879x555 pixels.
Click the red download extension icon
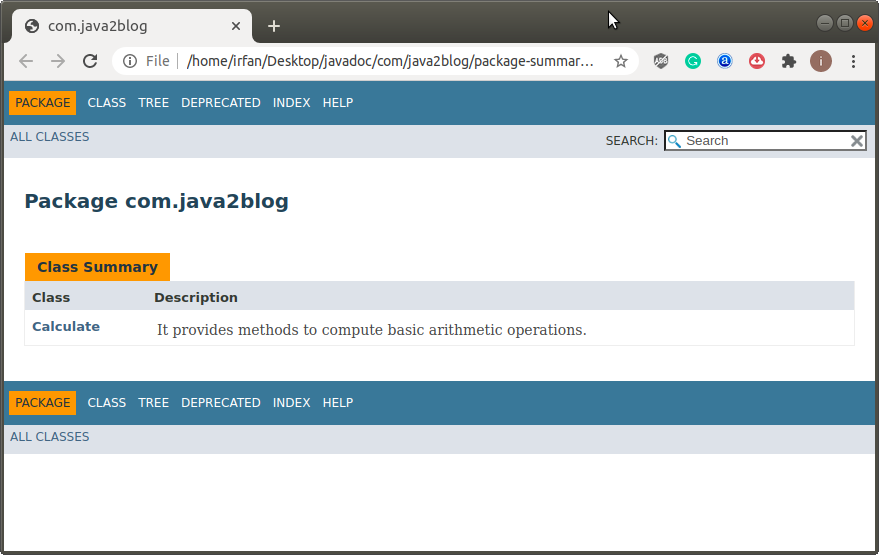[757, 61]
